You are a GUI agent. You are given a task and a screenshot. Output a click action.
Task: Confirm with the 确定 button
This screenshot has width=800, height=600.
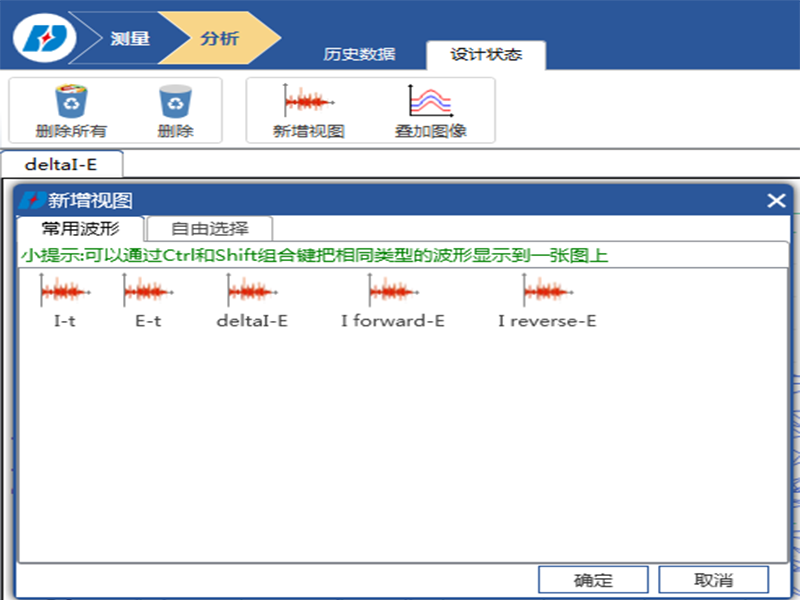point(593,580)
